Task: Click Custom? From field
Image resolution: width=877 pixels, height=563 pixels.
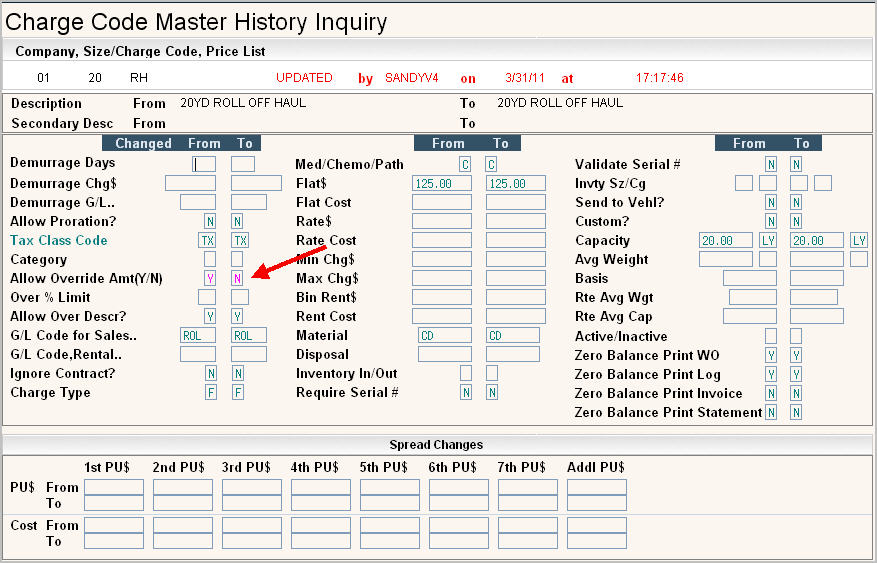Action: coord(771,221)
